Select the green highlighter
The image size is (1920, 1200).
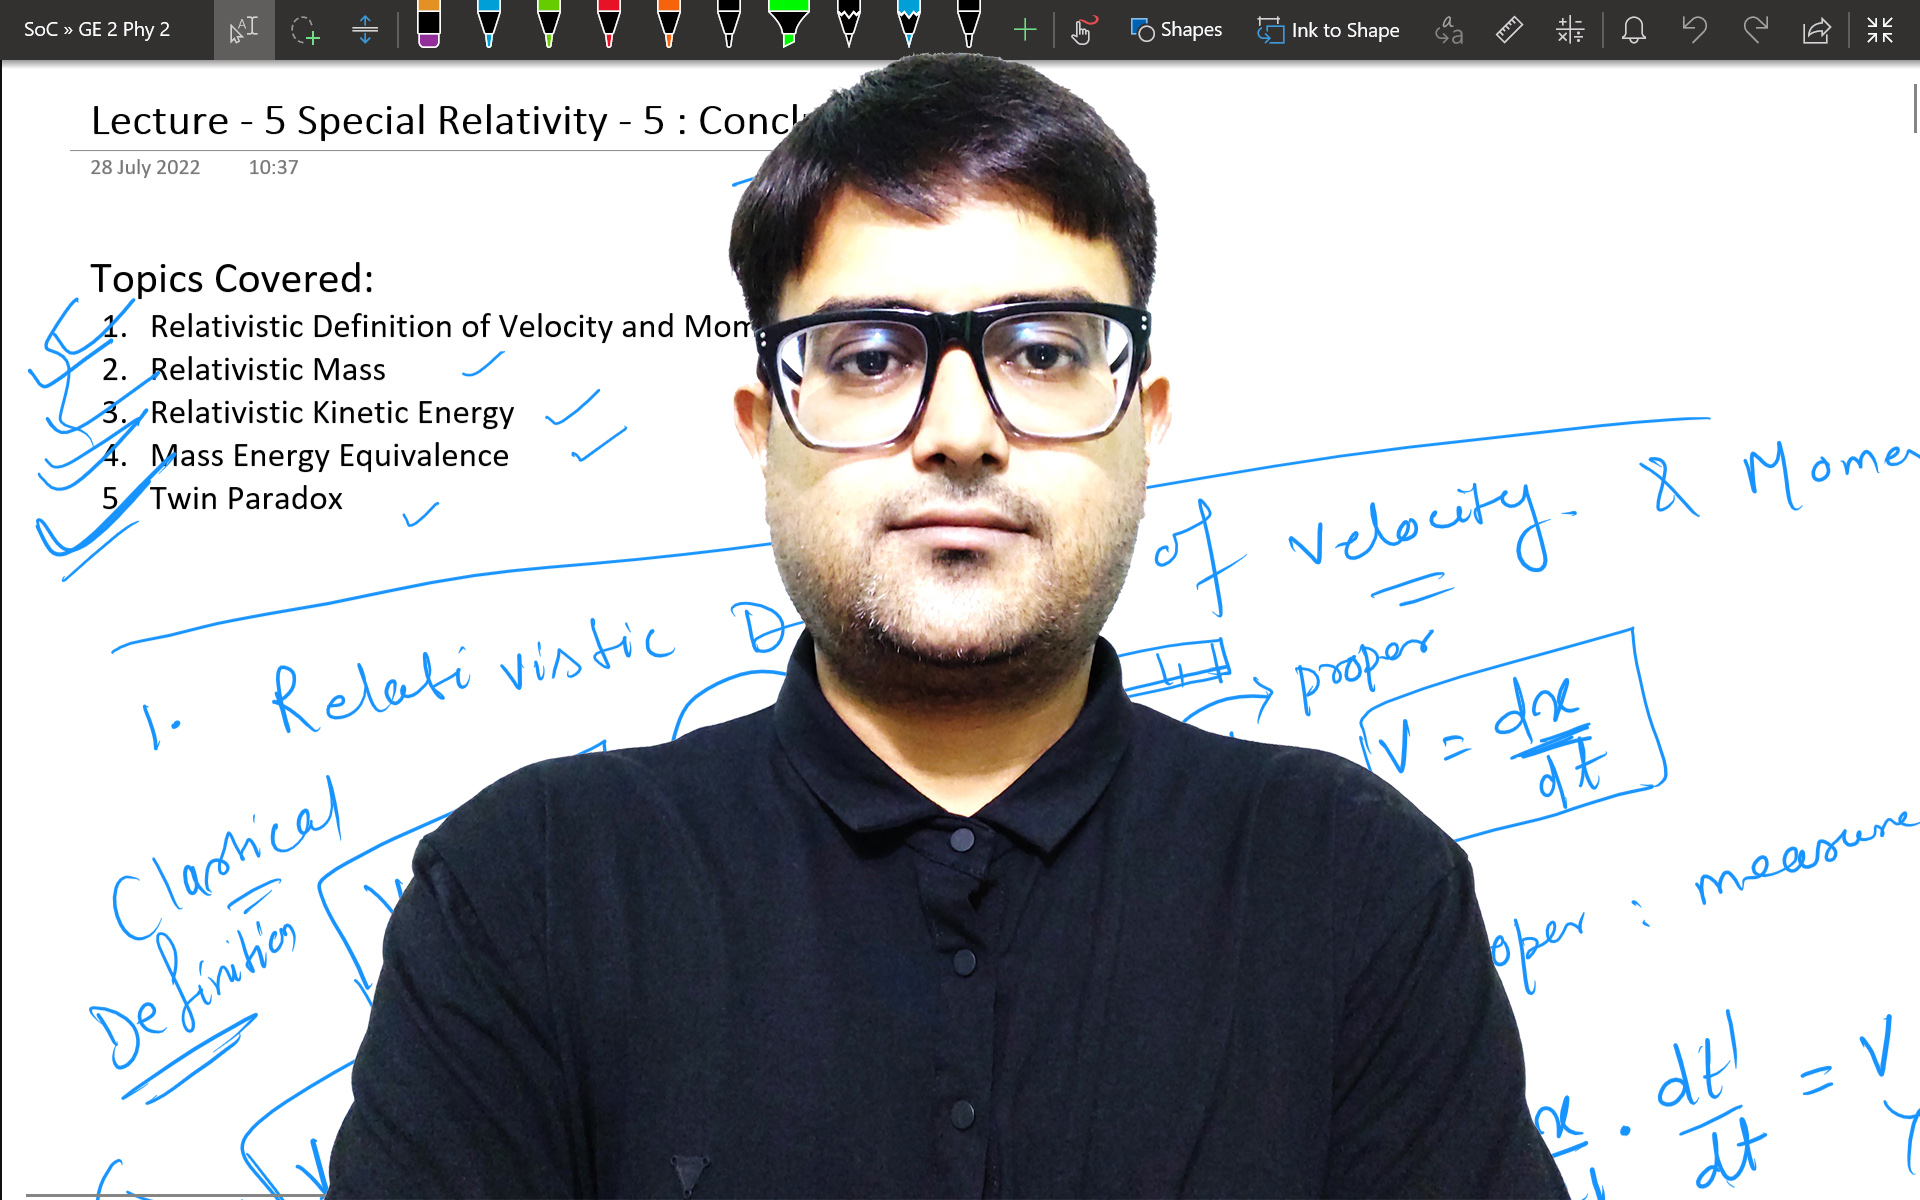click(x=789, y=25)
